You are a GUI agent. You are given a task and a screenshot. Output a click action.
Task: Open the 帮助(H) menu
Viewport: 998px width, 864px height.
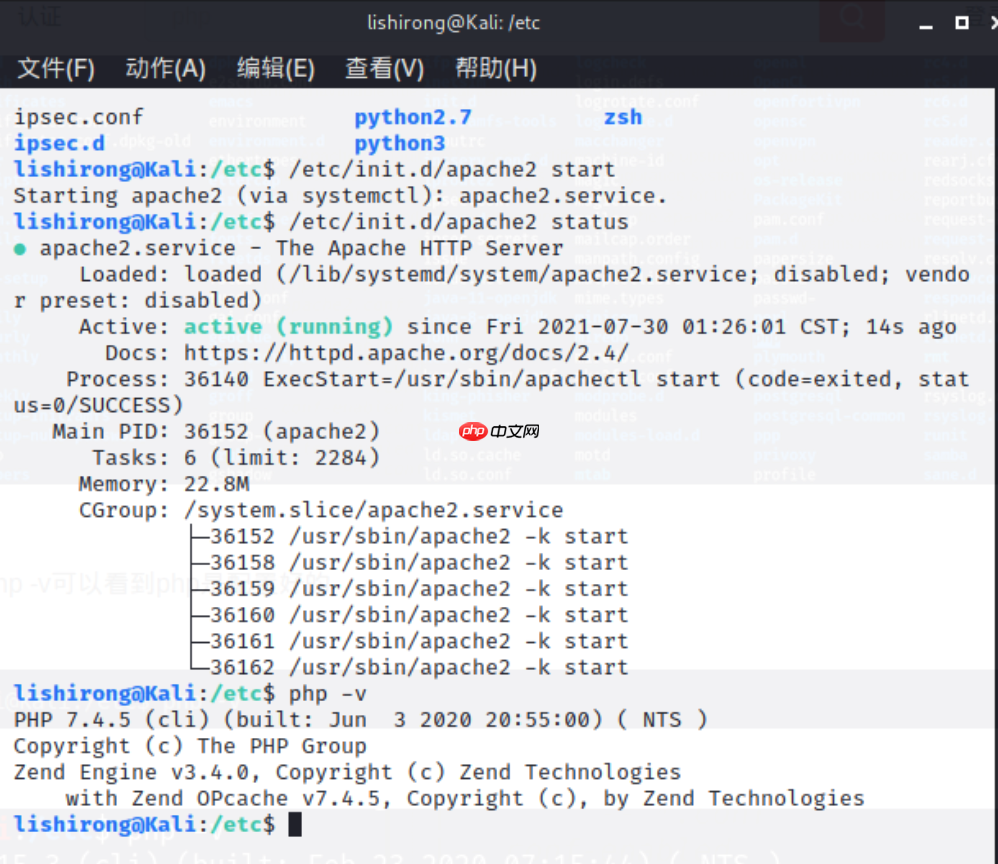[496, 68]
